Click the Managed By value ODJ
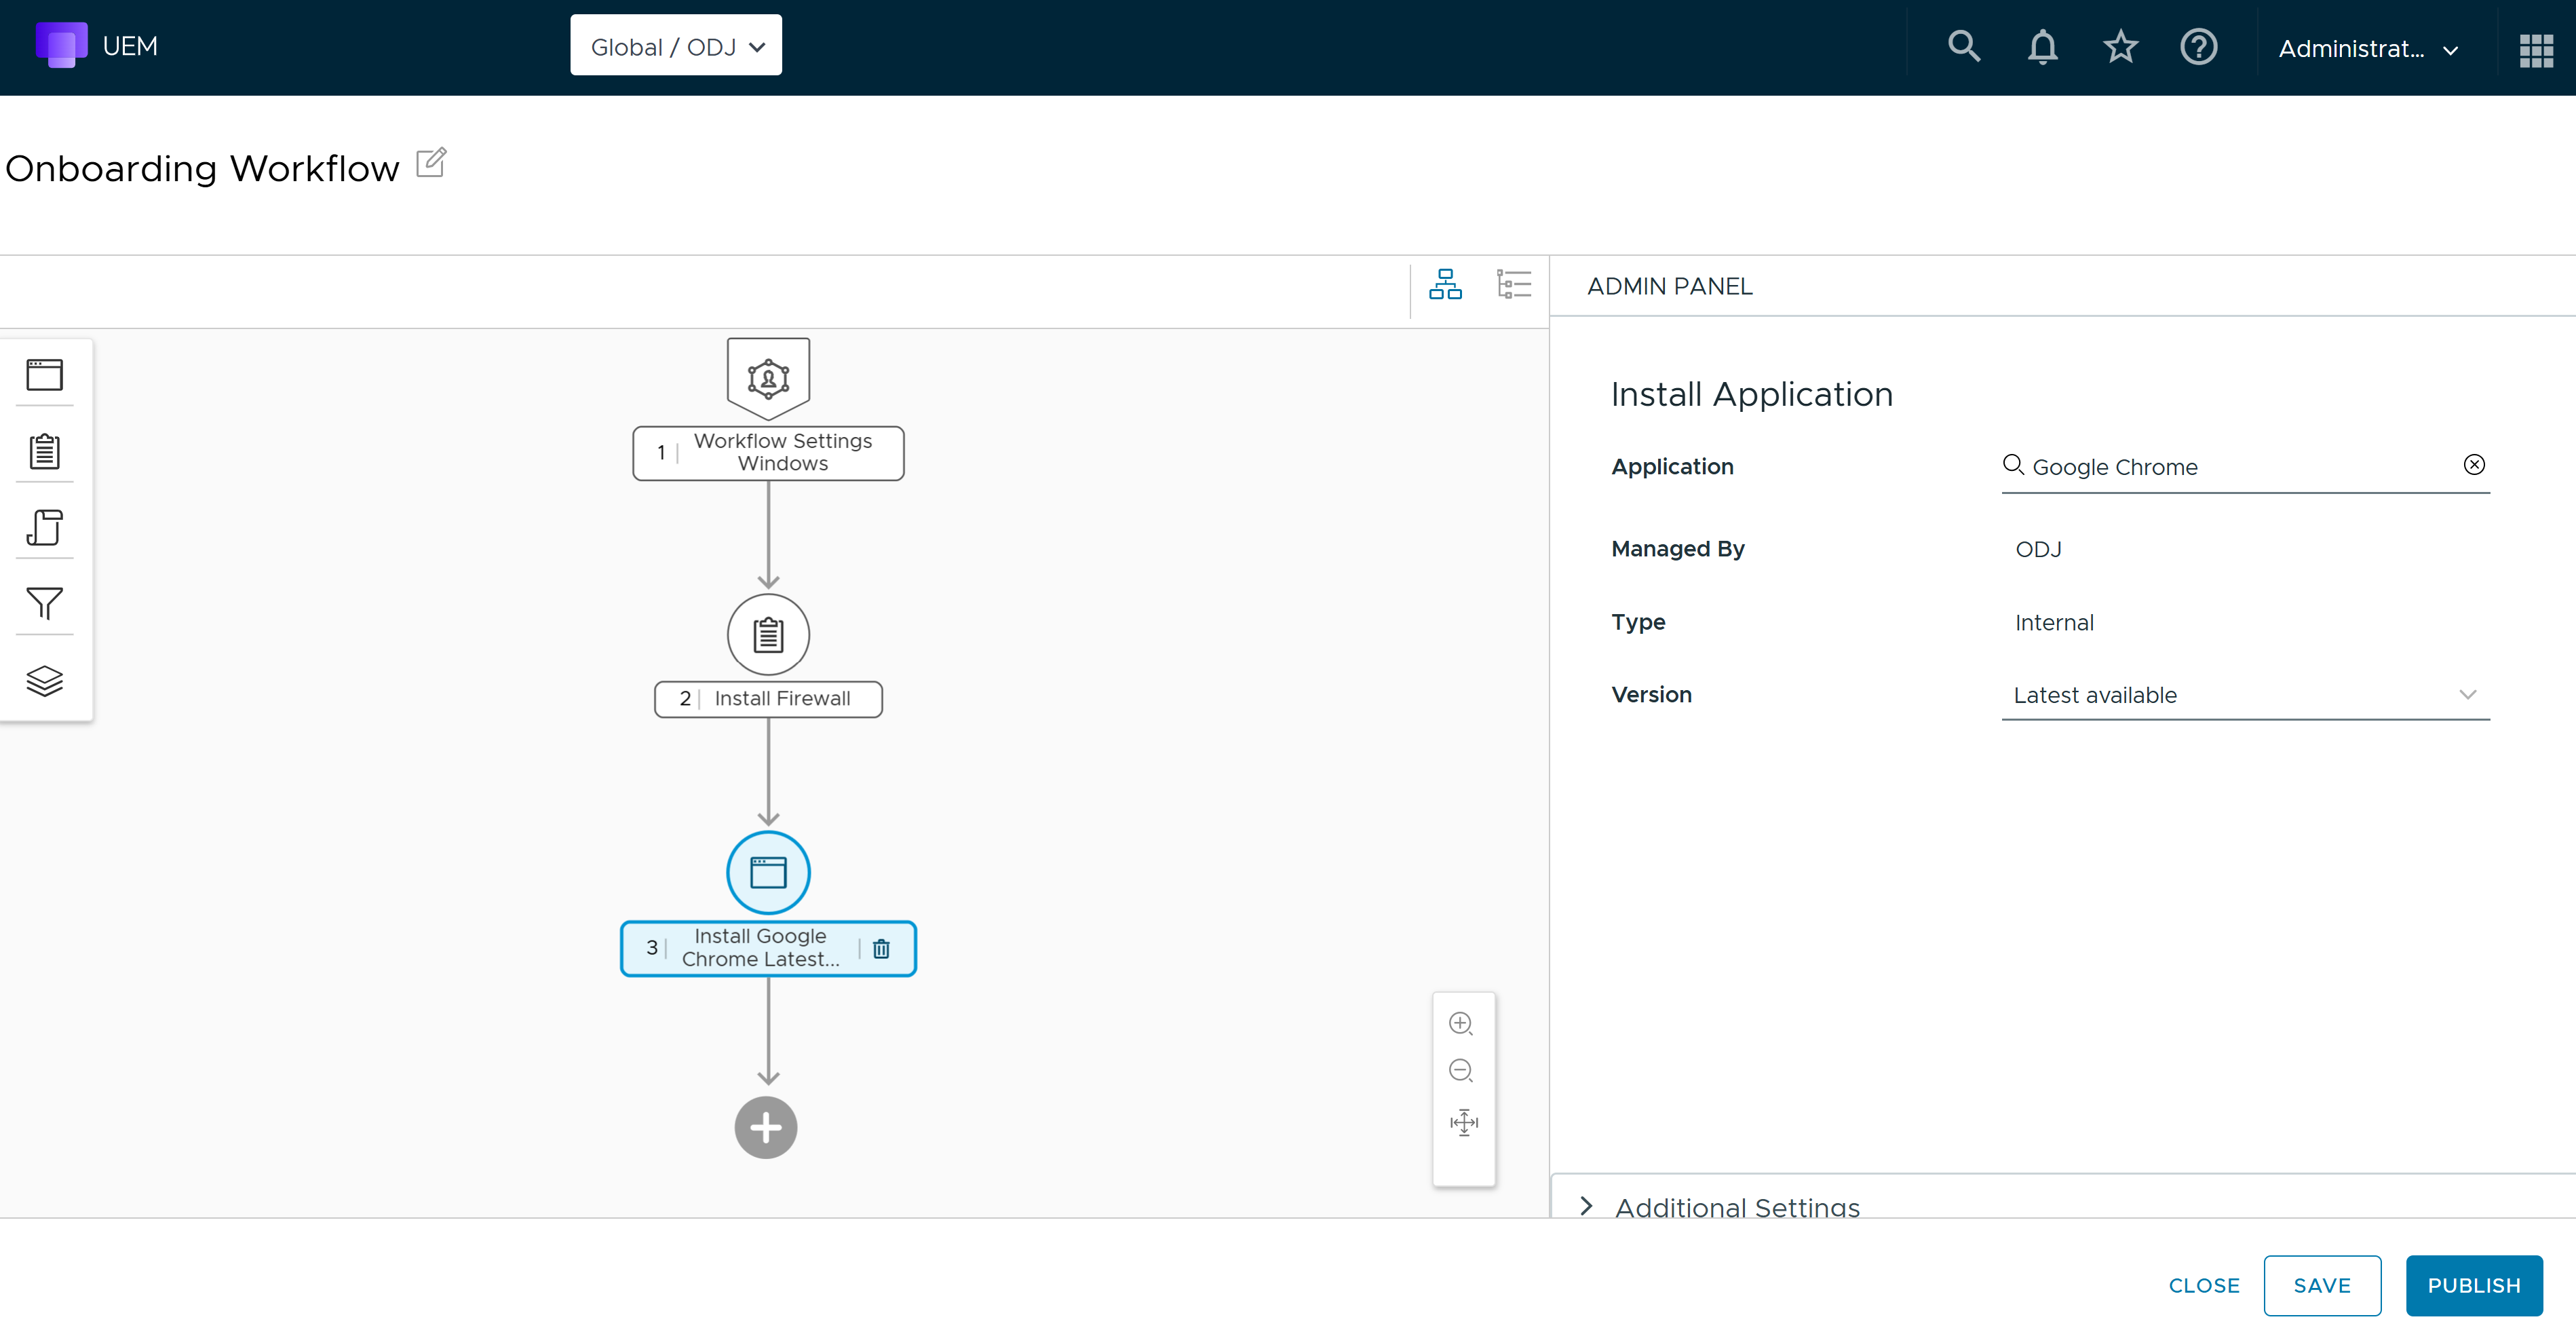 (2038, 549)
